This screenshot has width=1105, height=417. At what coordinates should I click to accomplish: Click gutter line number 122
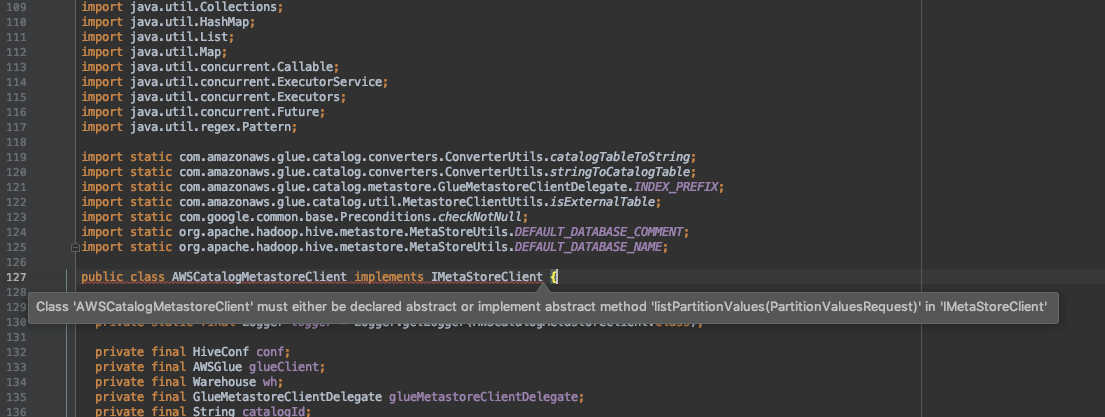point(16,201)
